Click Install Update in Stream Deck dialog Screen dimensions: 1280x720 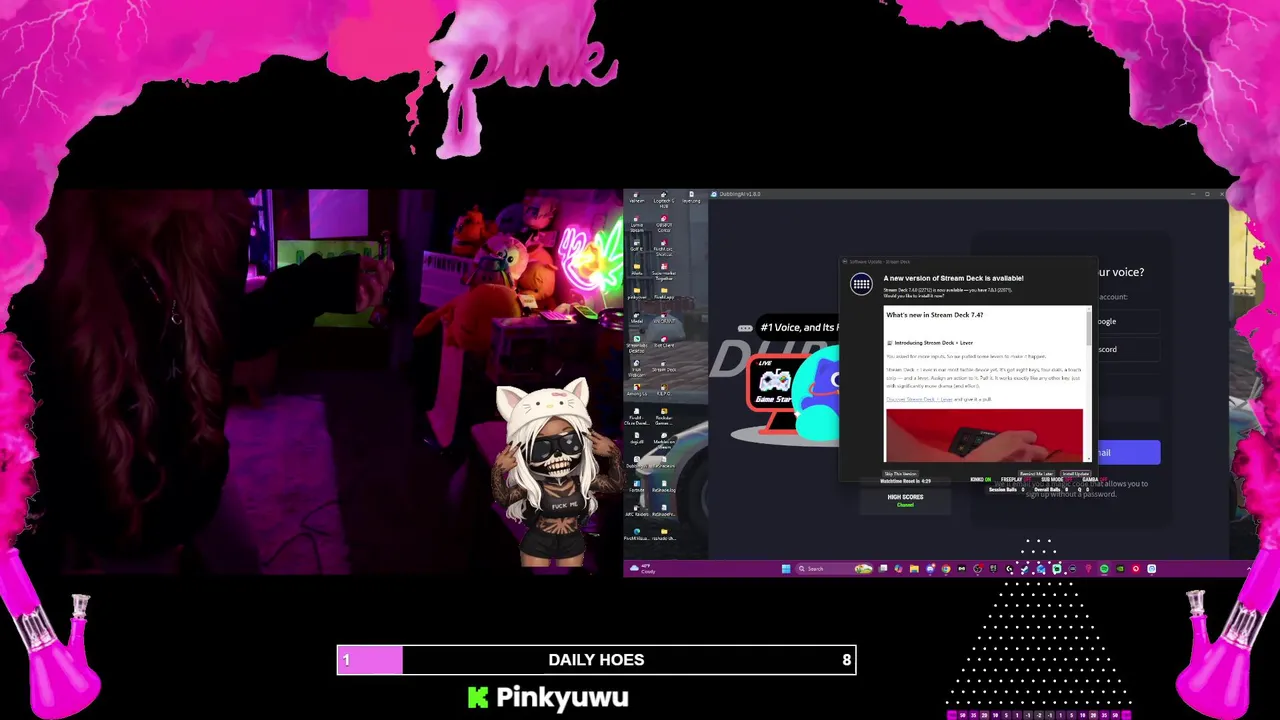1076,474
